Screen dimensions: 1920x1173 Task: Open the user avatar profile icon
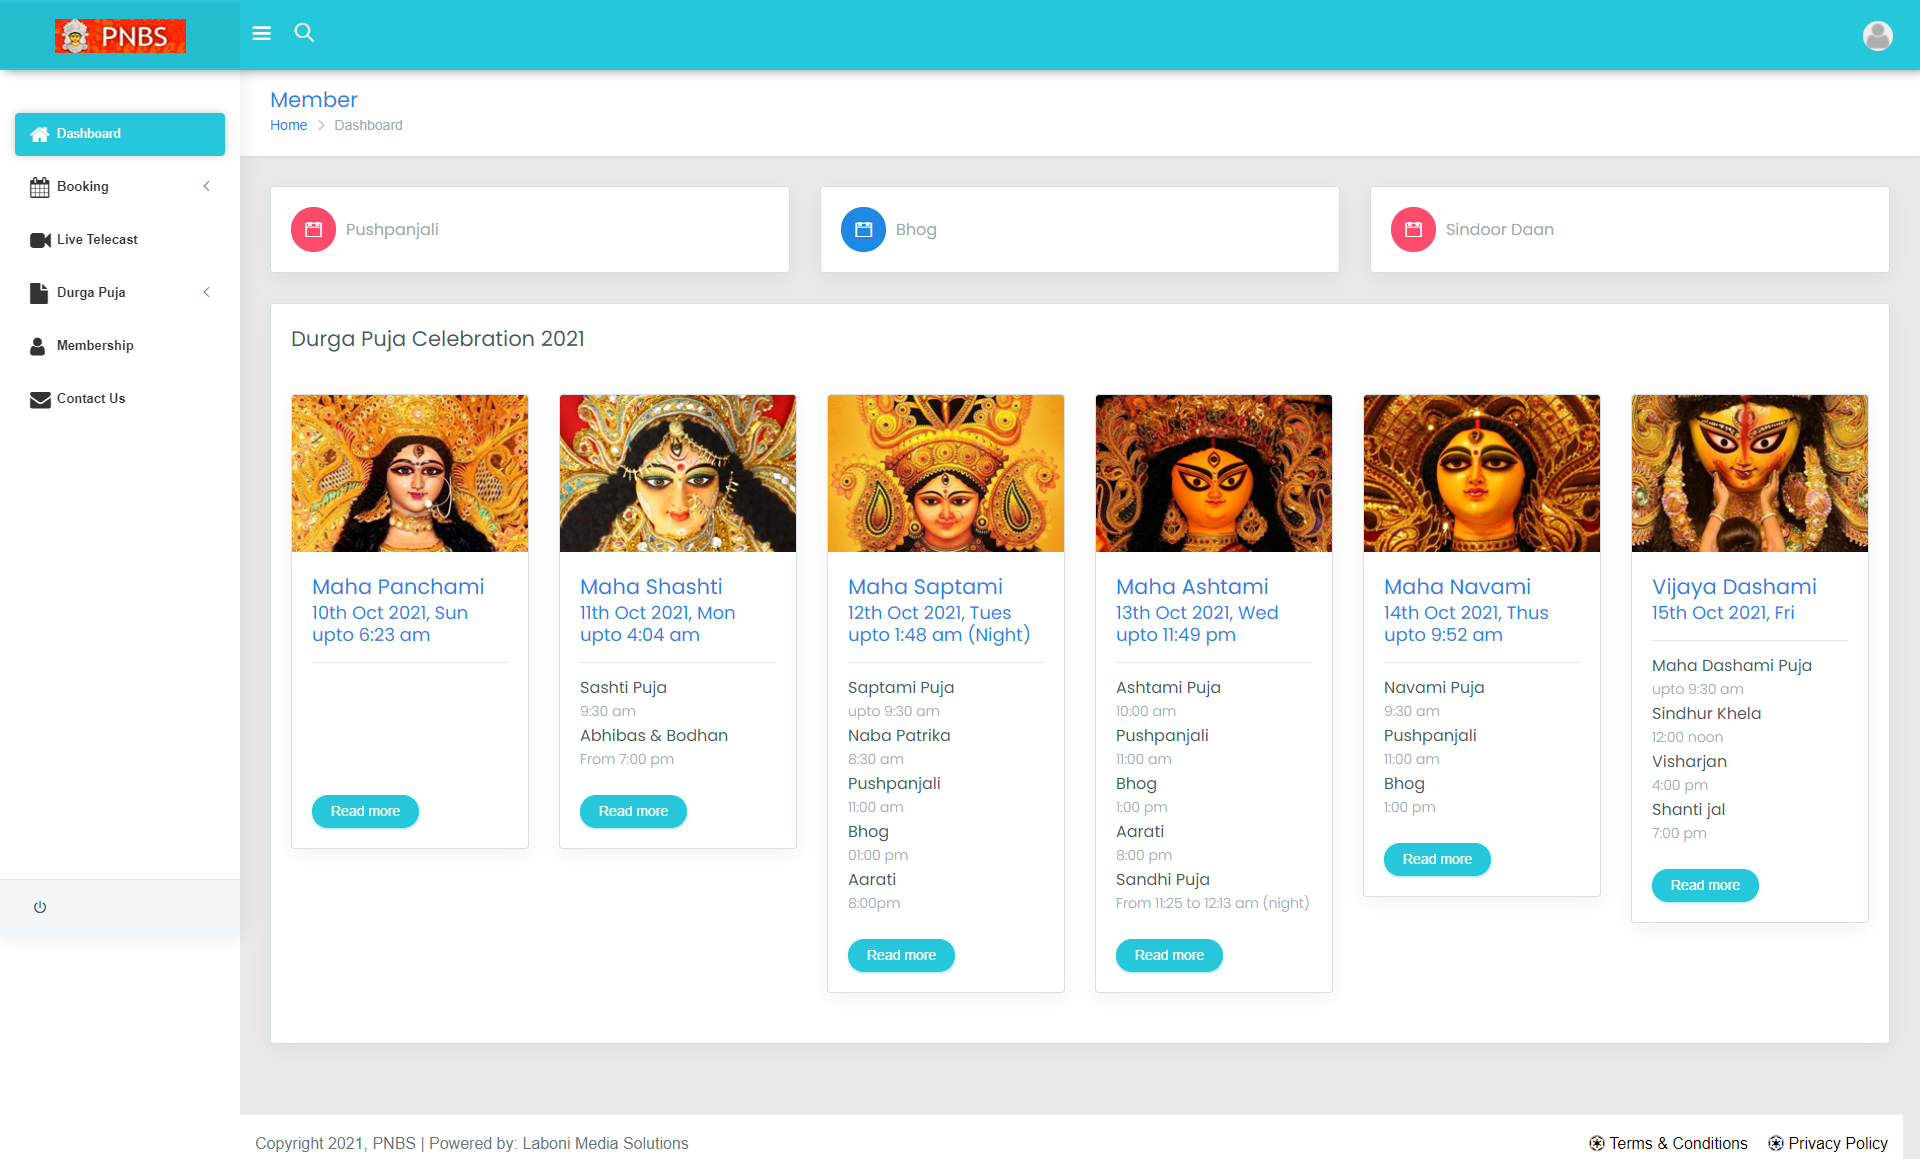pyautogui.click(x=1877, y=36)
